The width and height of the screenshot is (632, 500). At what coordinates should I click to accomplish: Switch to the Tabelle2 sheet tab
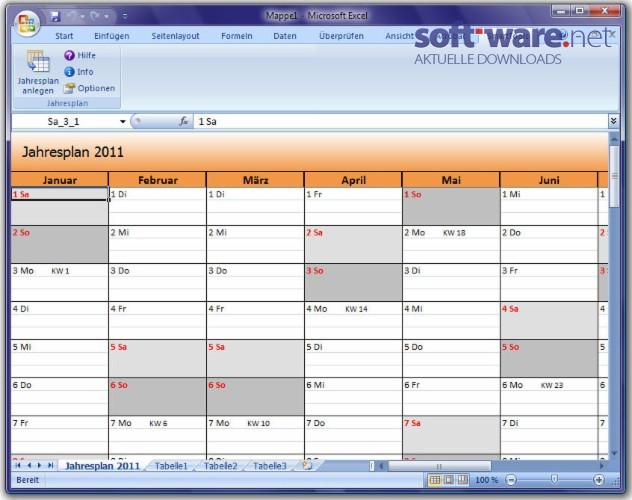pos(220,466)
